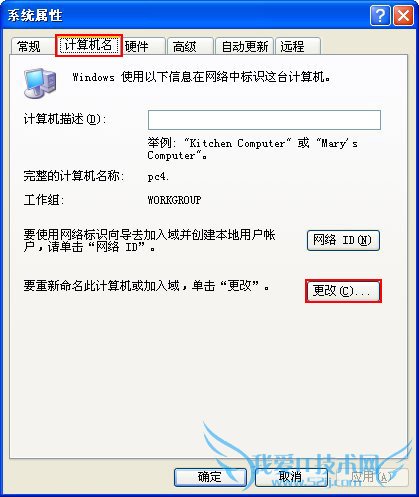This screenshot has width=419, height=497.
Task: Open the 硬件 tab
Action: (x=143, y=46)
